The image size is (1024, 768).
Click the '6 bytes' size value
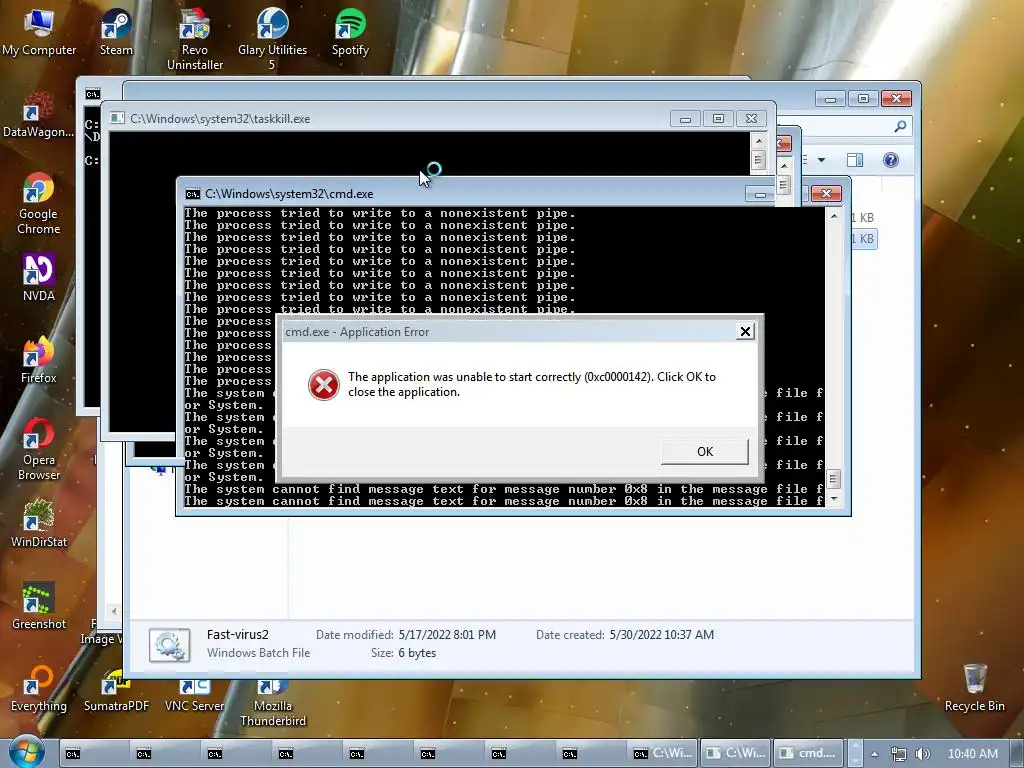[417, 652]
